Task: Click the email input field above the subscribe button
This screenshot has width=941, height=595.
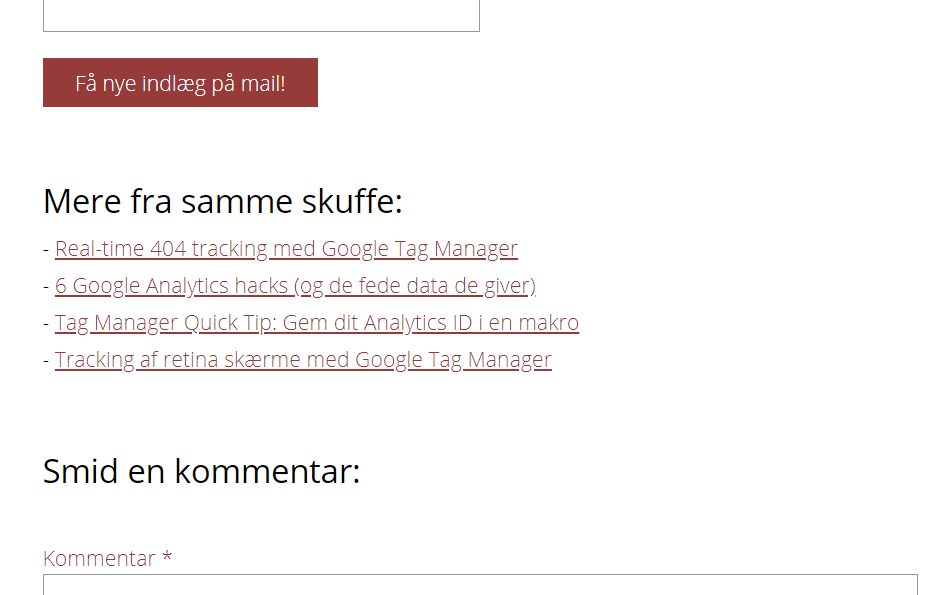Action: point(261,16)
